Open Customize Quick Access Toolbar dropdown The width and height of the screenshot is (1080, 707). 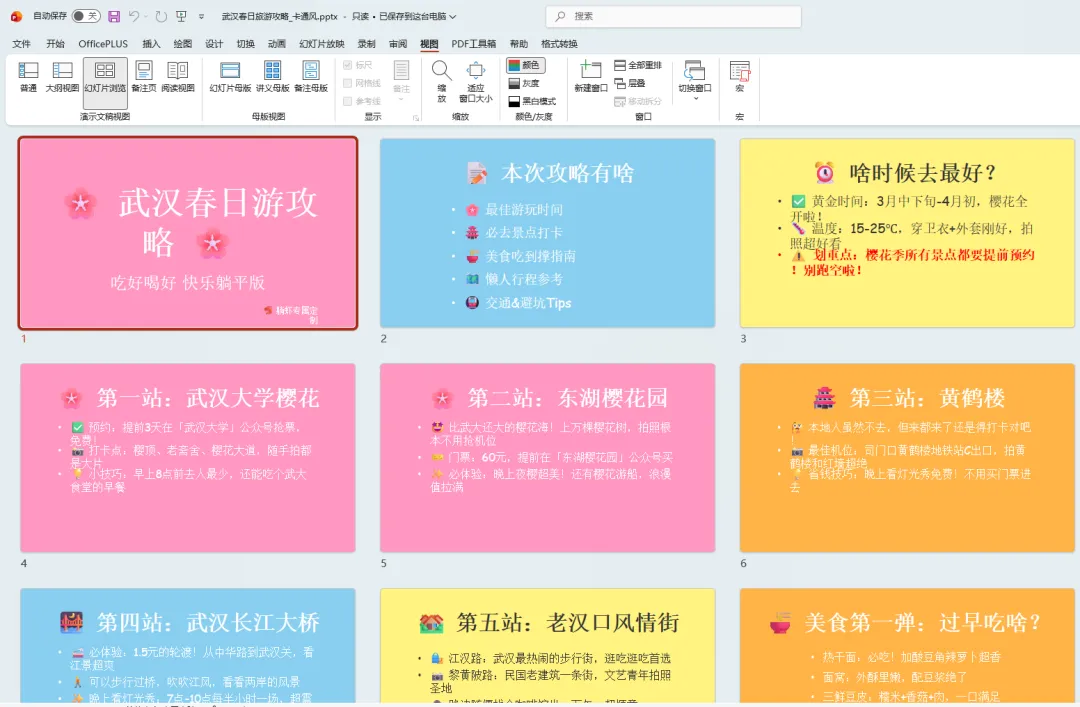[x=201, y=17]
